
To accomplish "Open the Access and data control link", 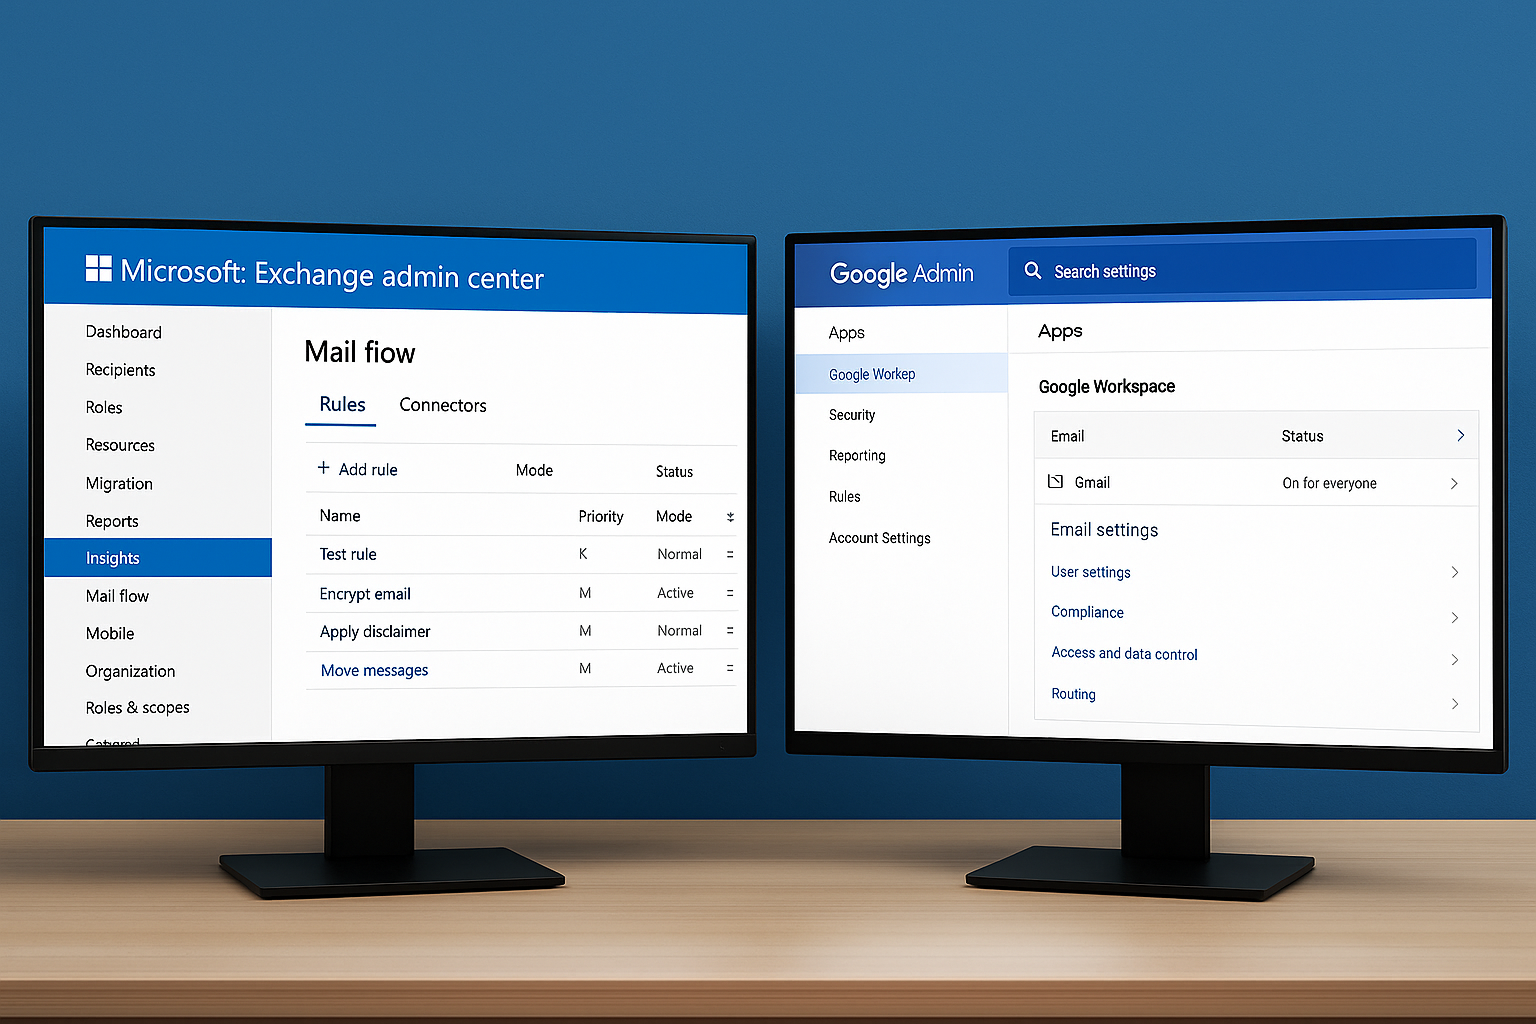I will pos(1124,653).
